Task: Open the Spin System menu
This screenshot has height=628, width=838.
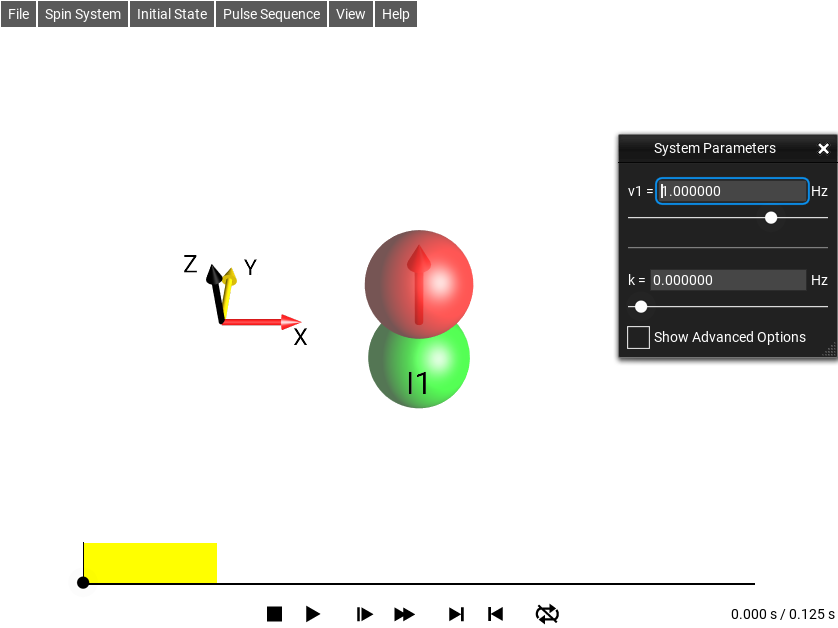Action: tap(83, 14)
